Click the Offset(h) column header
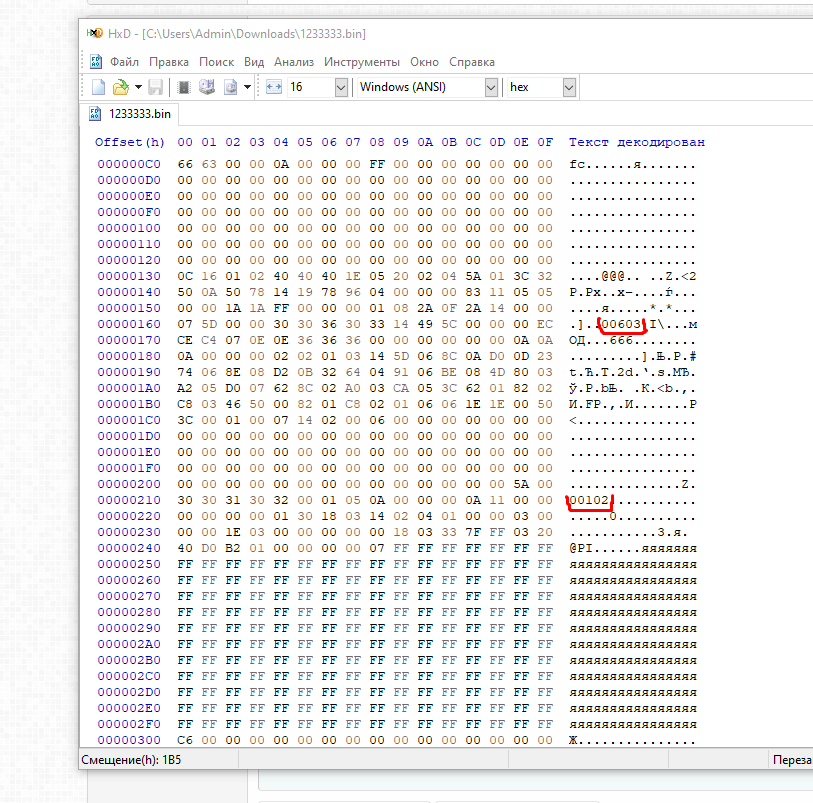Viewport: 813px width, 803px height. 130,142
